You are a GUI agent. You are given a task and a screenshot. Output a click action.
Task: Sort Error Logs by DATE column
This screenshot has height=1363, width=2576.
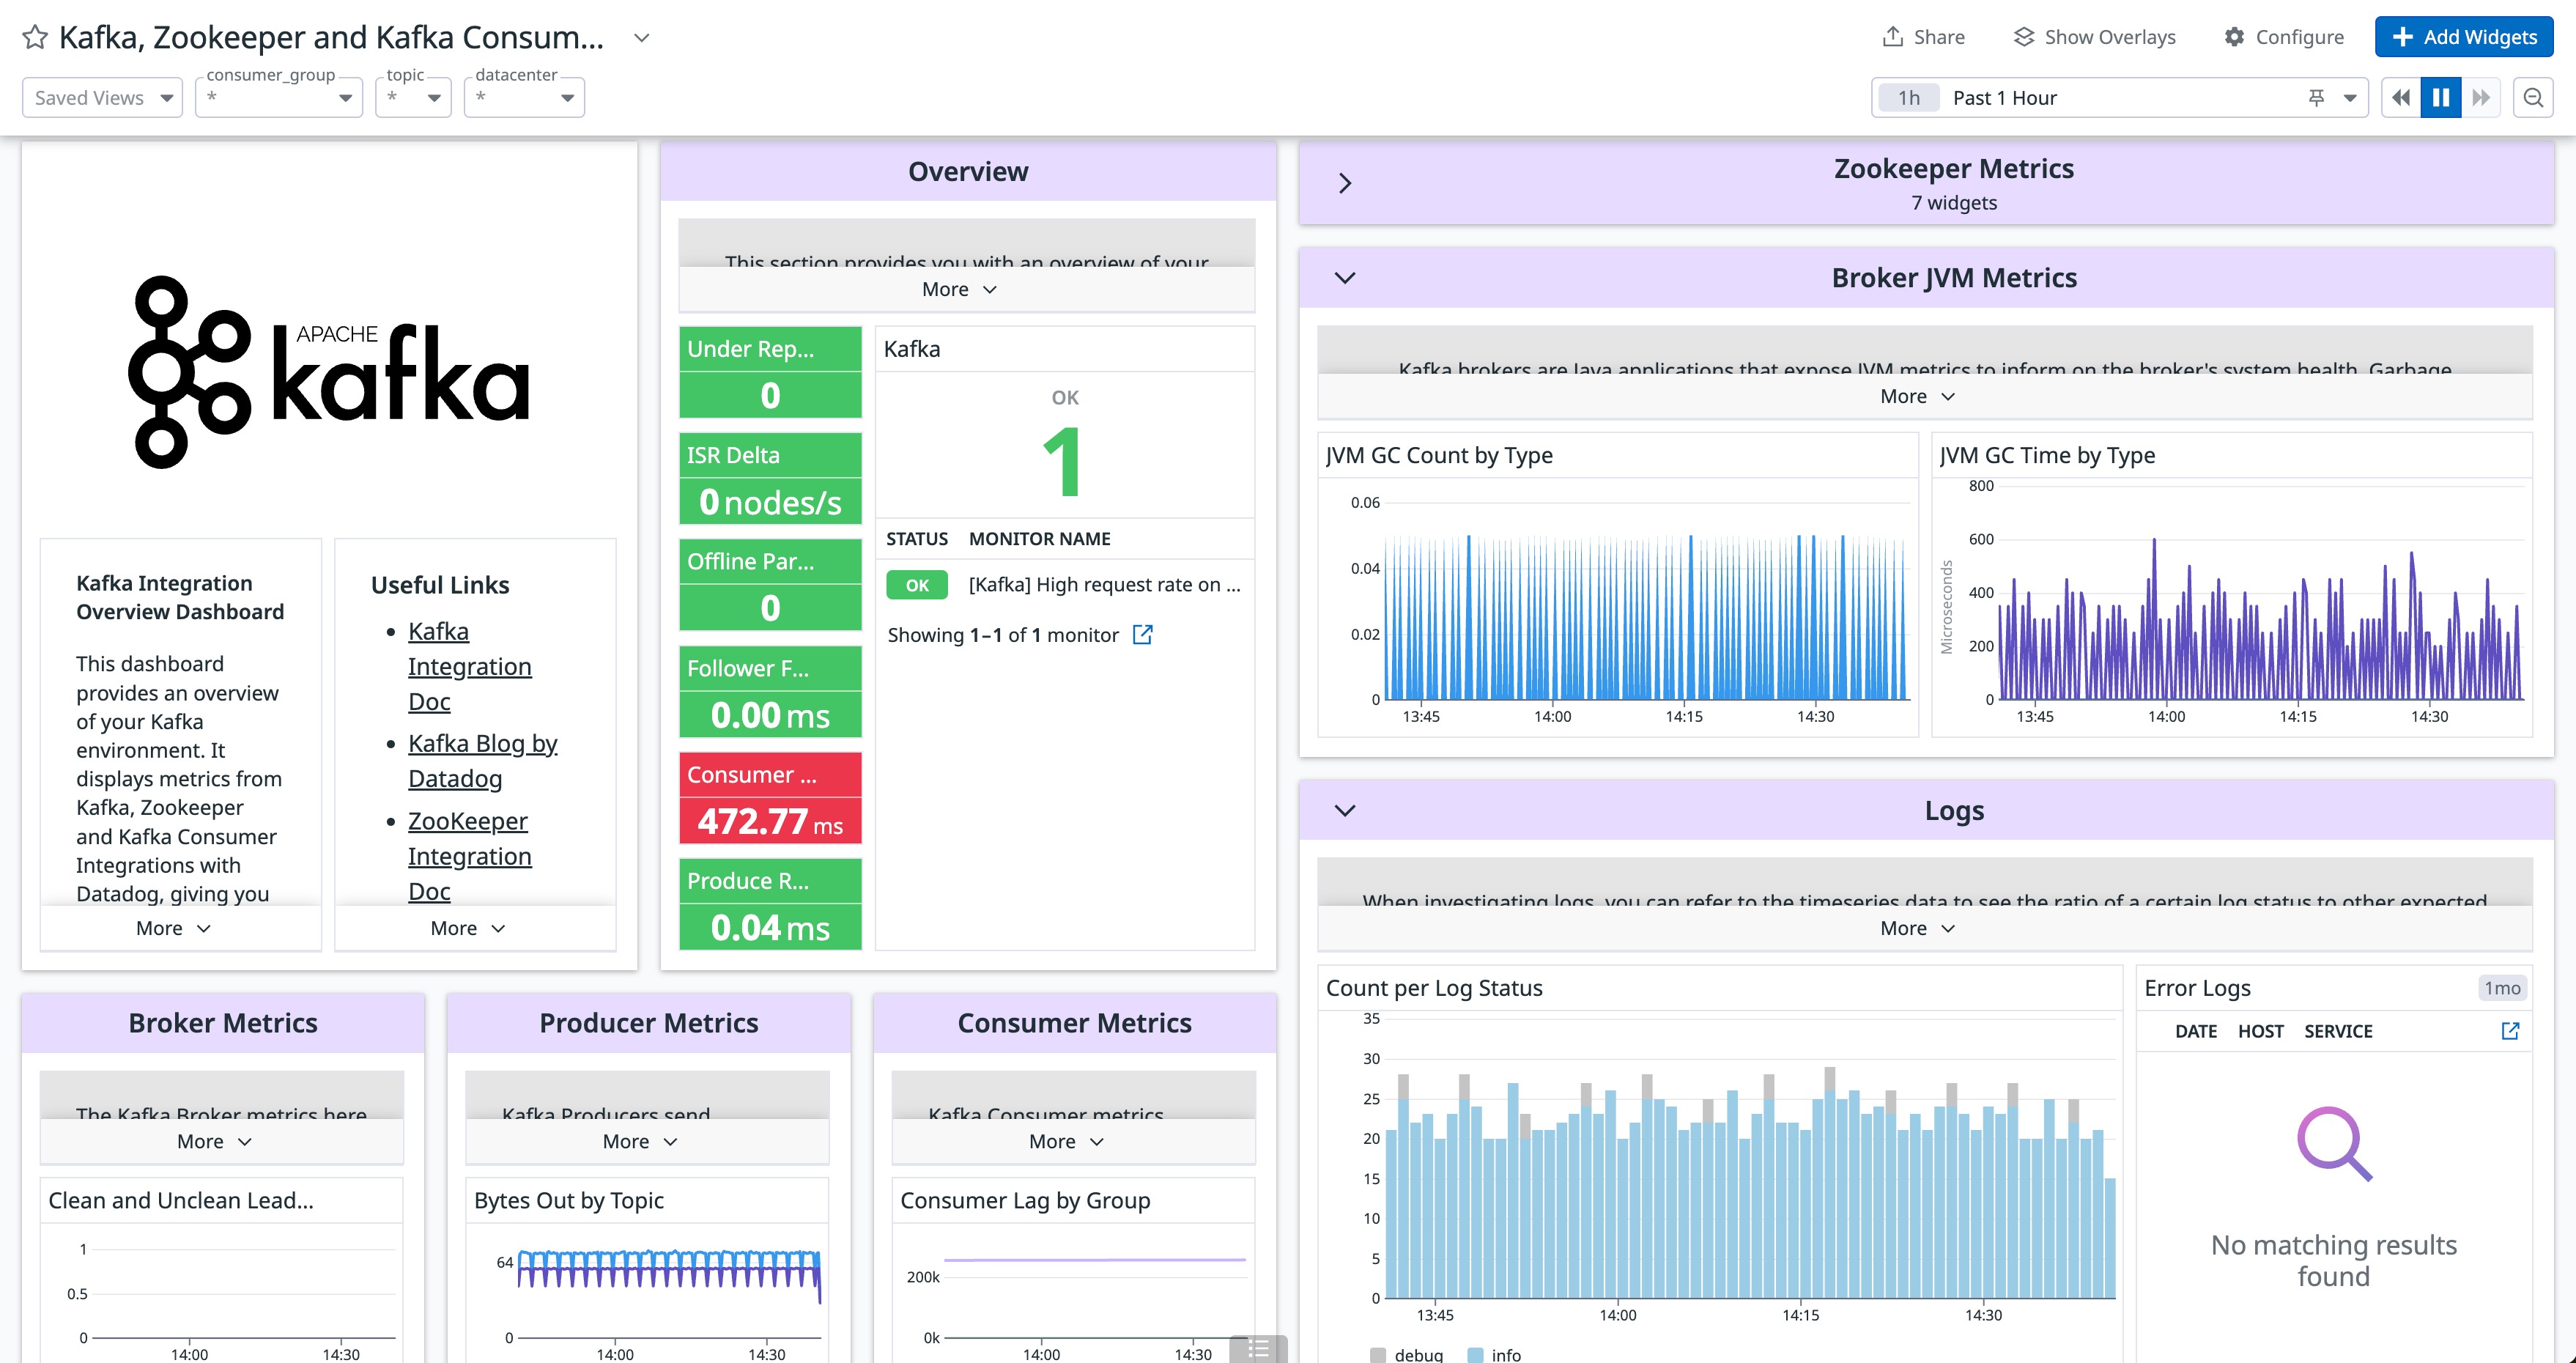click(x=2196, y=1031)
